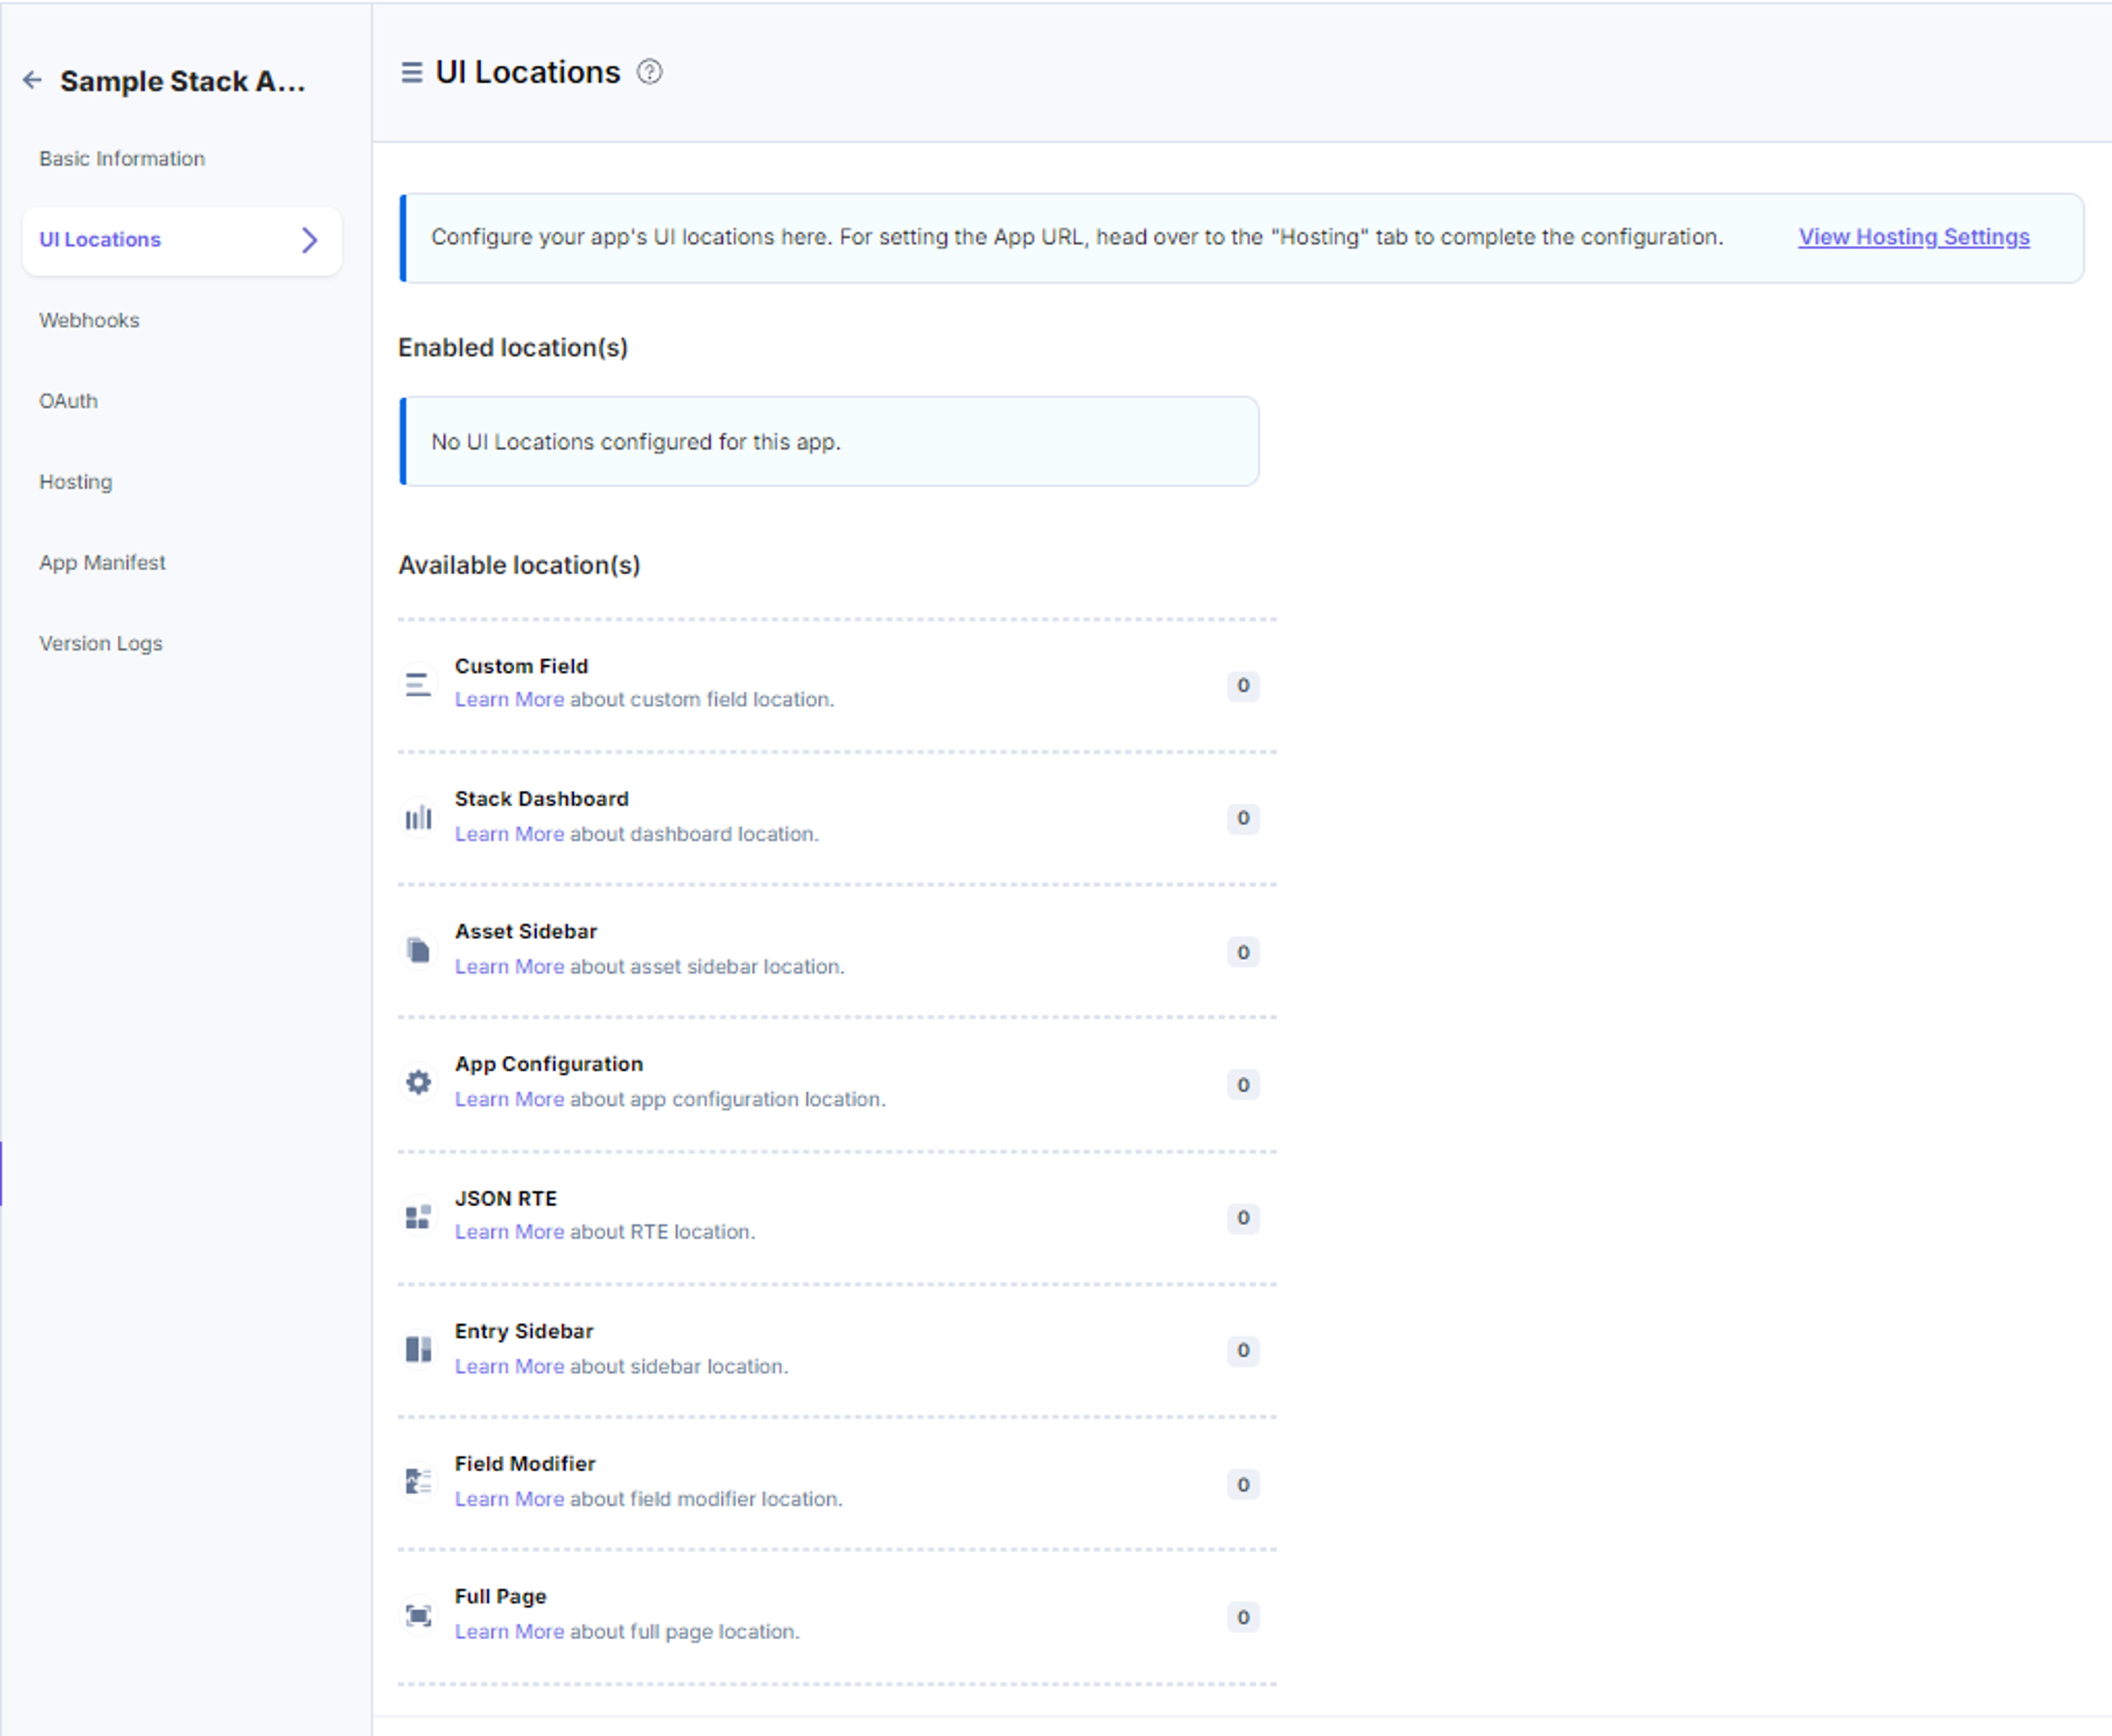Click the Asset Sidebar file icon

click(418, 951)
